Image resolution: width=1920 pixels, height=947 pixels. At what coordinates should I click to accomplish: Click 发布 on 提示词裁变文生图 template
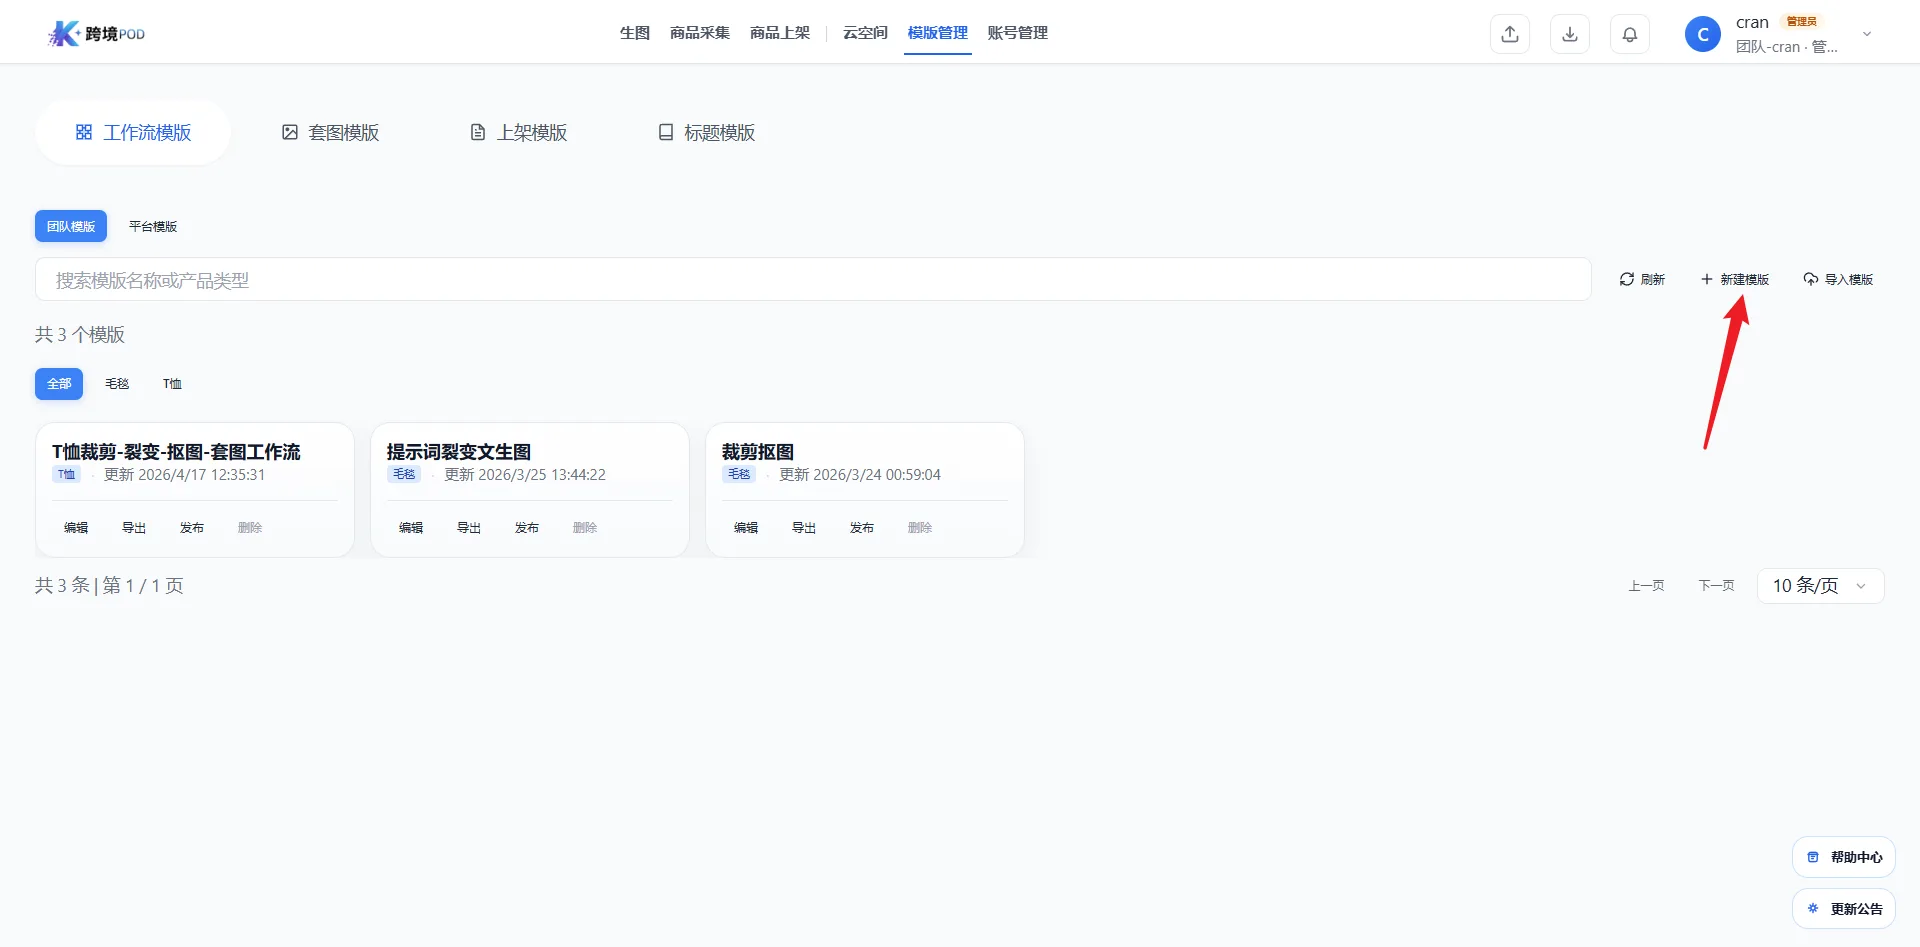click(x=527, y=528)
